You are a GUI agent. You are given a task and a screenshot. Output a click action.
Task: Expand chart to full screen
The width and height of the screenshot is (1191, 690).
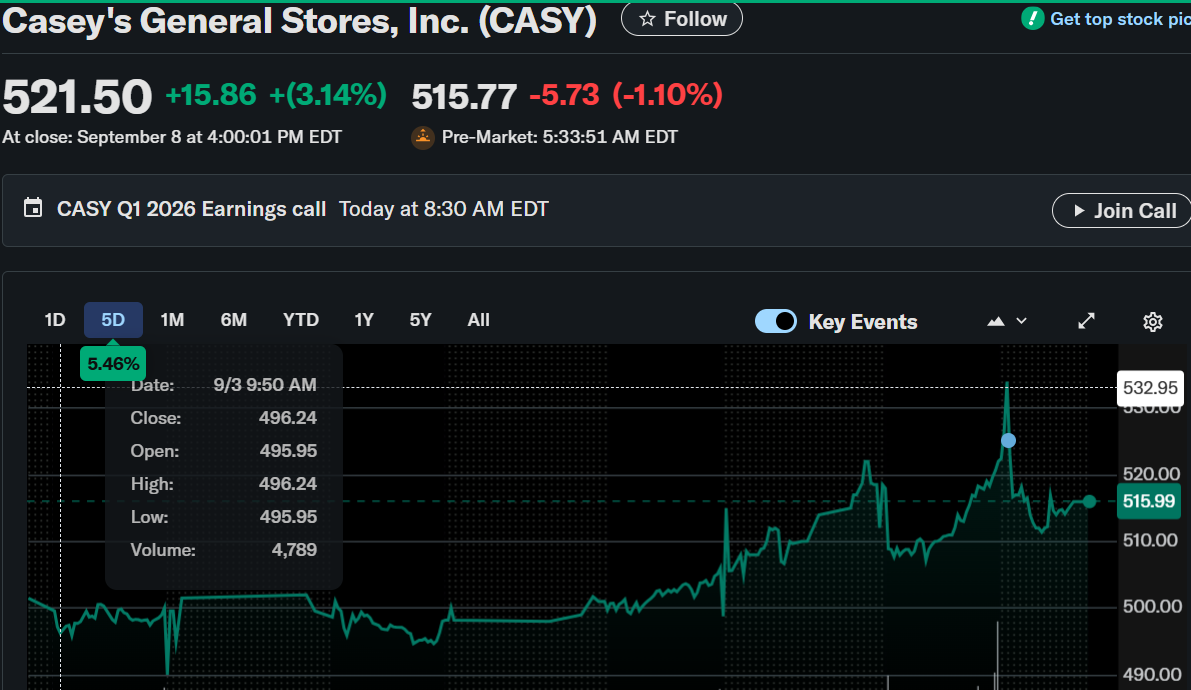[1086, 321]
